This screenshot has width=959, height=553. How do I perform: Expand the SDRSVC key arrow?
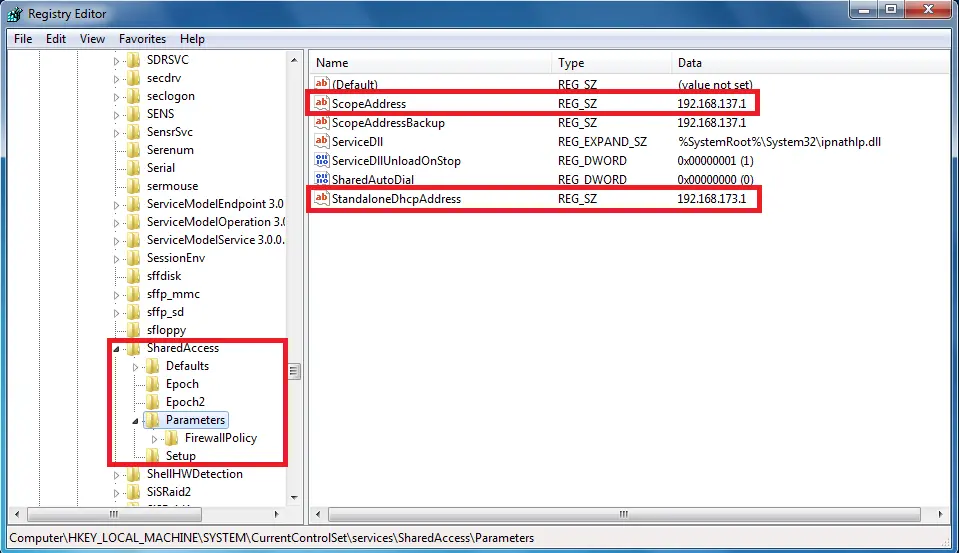pyautogui.click(x=116, y=61)
